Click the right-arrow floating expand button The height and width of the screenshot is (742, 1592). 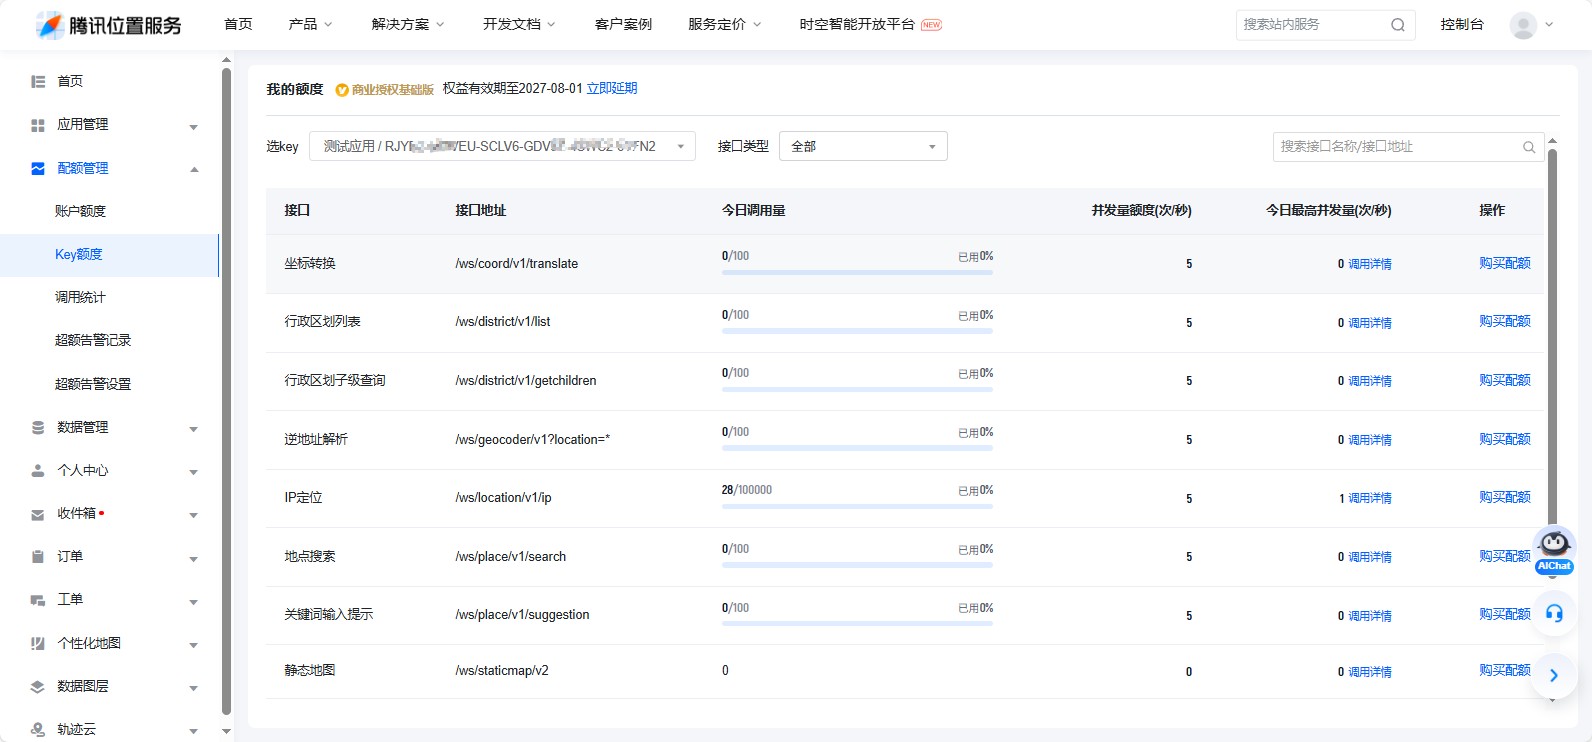(1554, 676)
